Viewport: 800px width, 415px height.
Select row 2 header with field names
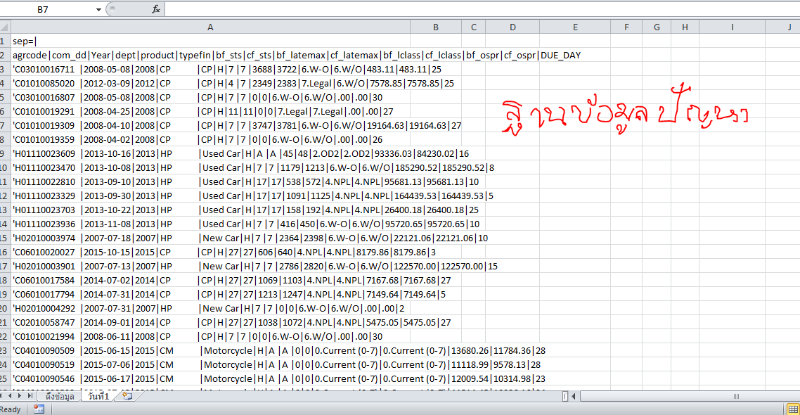5,54
